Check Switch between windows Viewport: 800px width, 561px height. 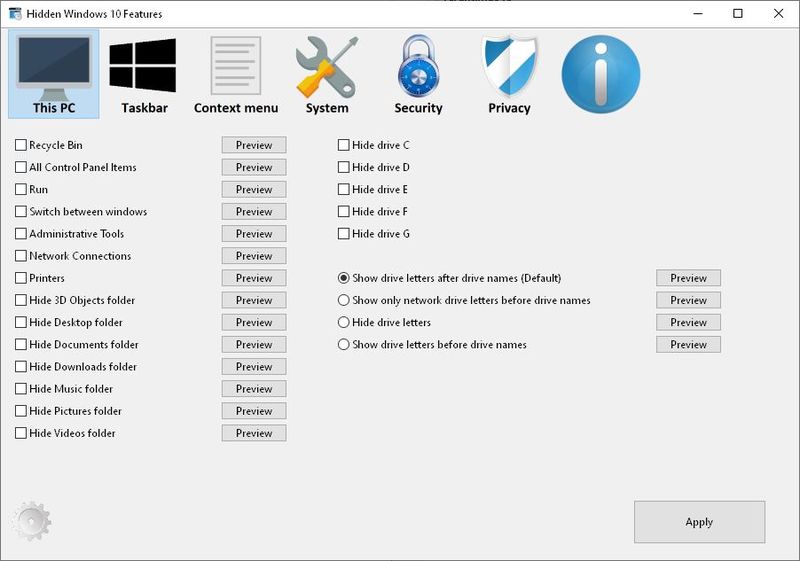21,212
